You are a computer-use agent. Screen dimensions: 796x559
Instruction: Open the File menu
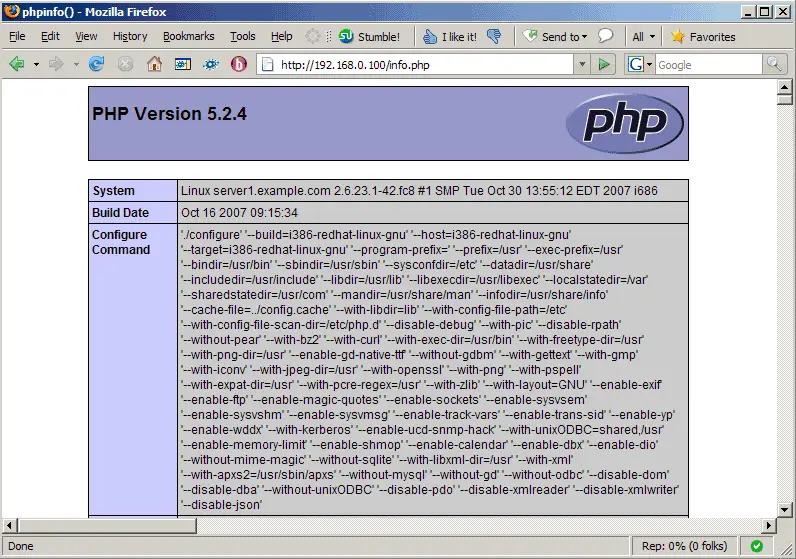(17, 37)
